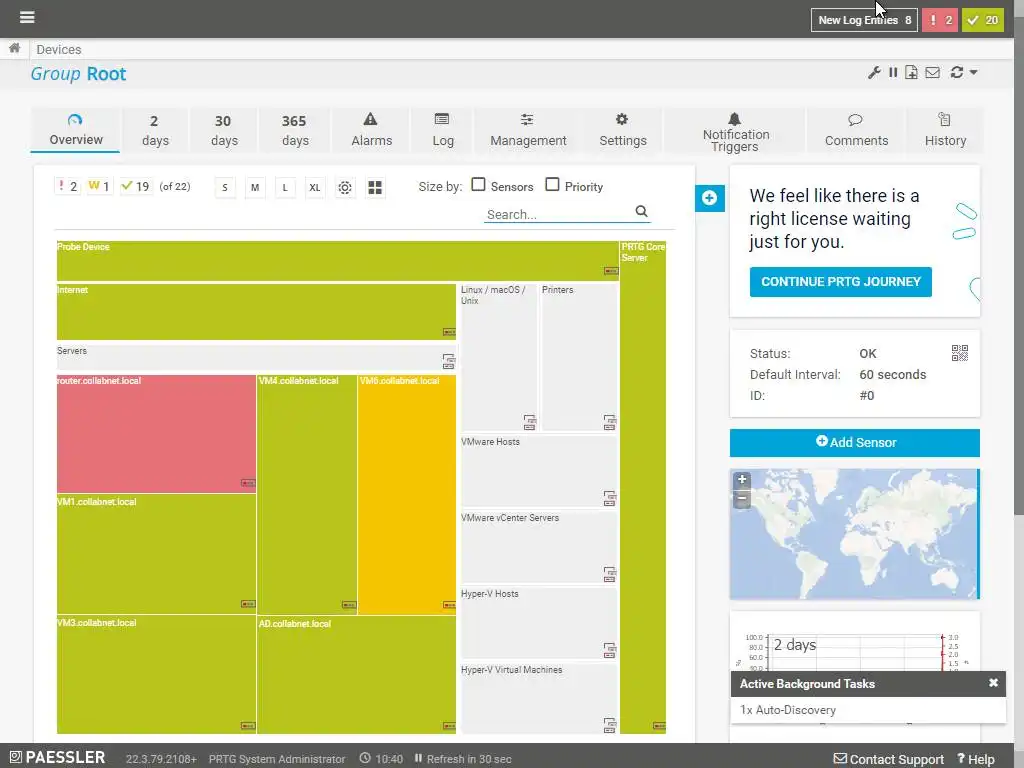The height and width of the screenshot is (768, 1024).
Task: Open the hamburger main menu
Action: click(27, 17)
